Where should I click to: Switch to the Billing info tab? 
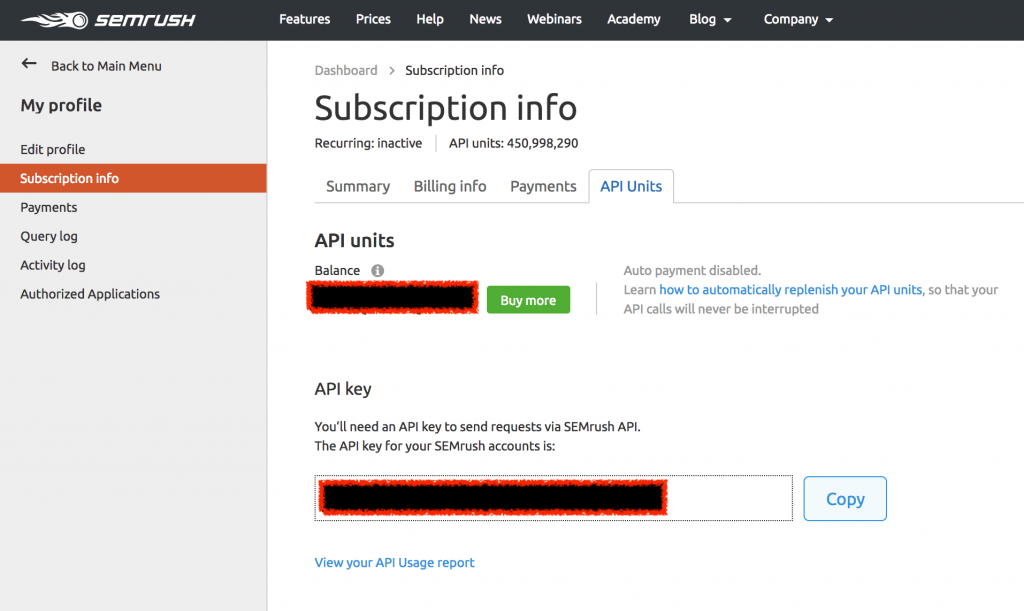(x=450, y=187)
